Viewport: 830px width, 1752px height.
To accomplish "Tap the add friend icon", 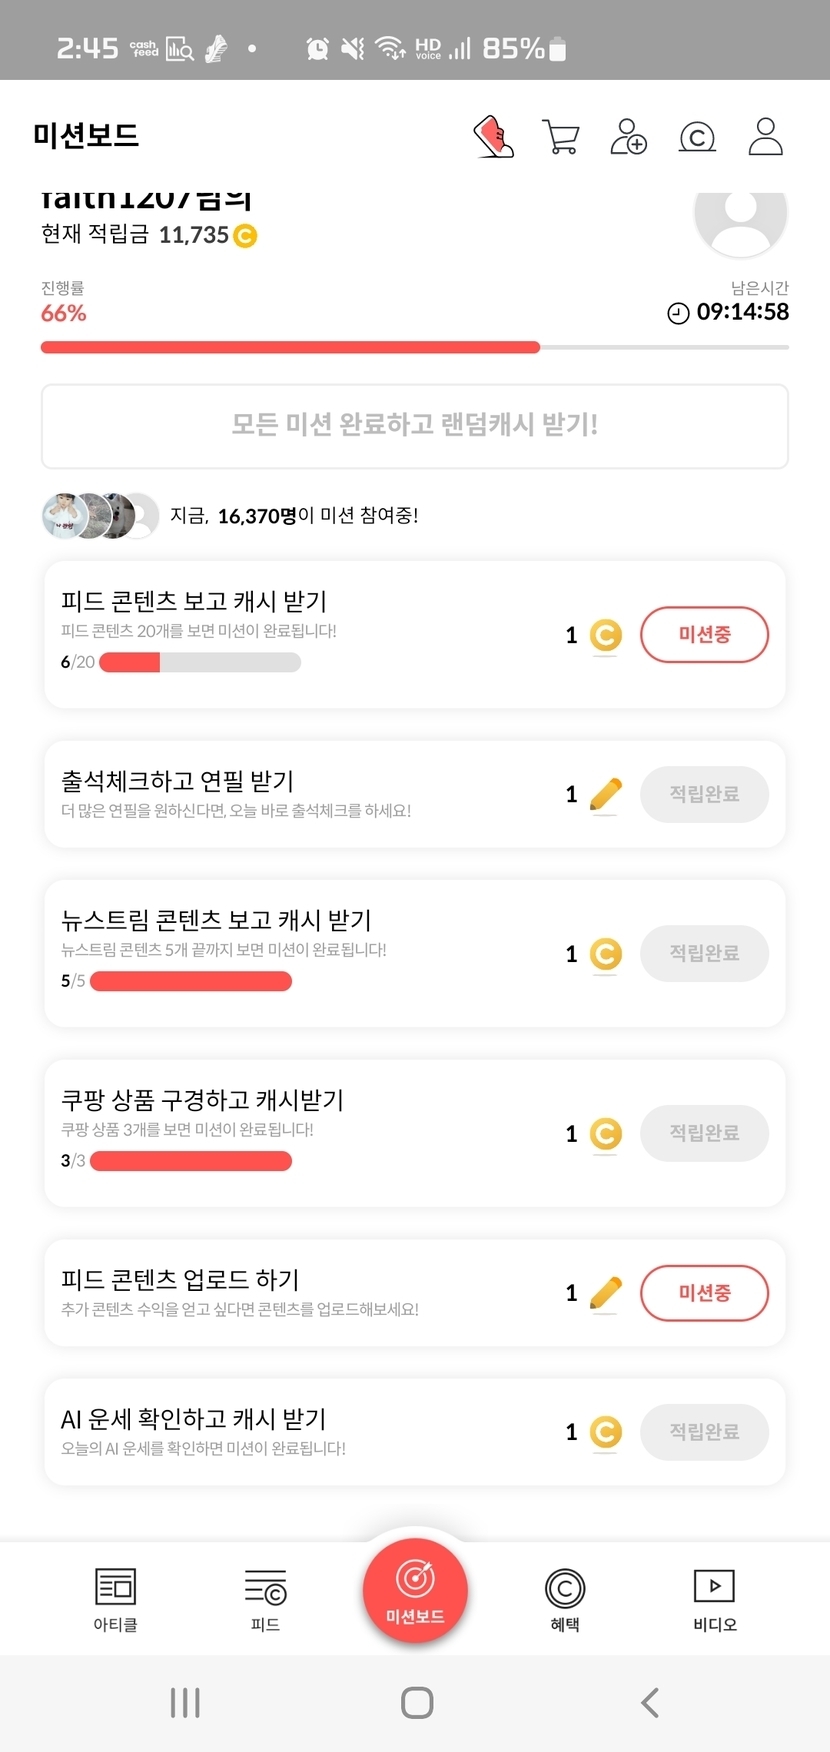I will [x=628, y=136].
